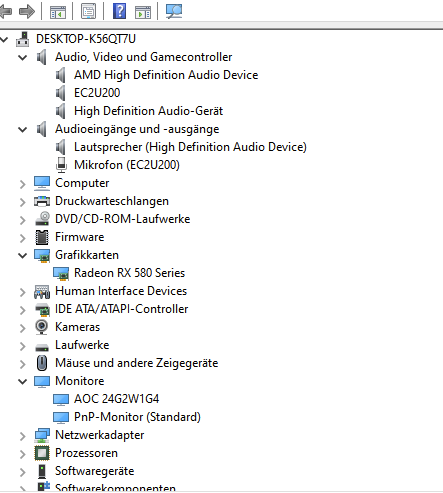Click the mouse icon beside Mäuse und andere Zeigegeräte
This screenshot has width=443, height=493.
(x=42, y=363)
